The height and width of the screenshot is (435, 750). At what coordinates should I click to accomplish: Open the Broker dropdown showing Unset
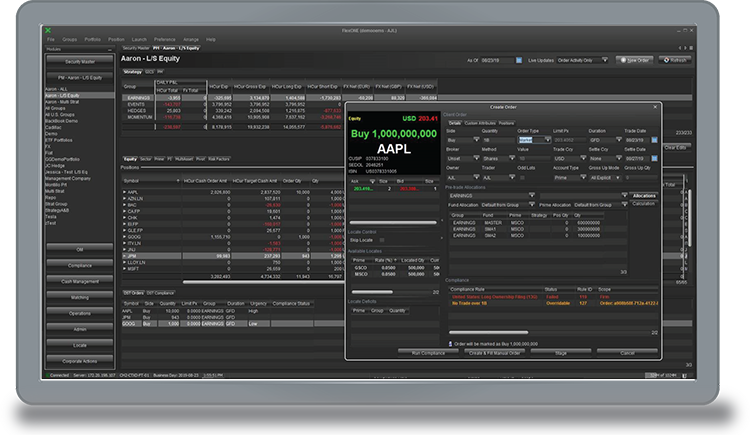click(476, 158)
